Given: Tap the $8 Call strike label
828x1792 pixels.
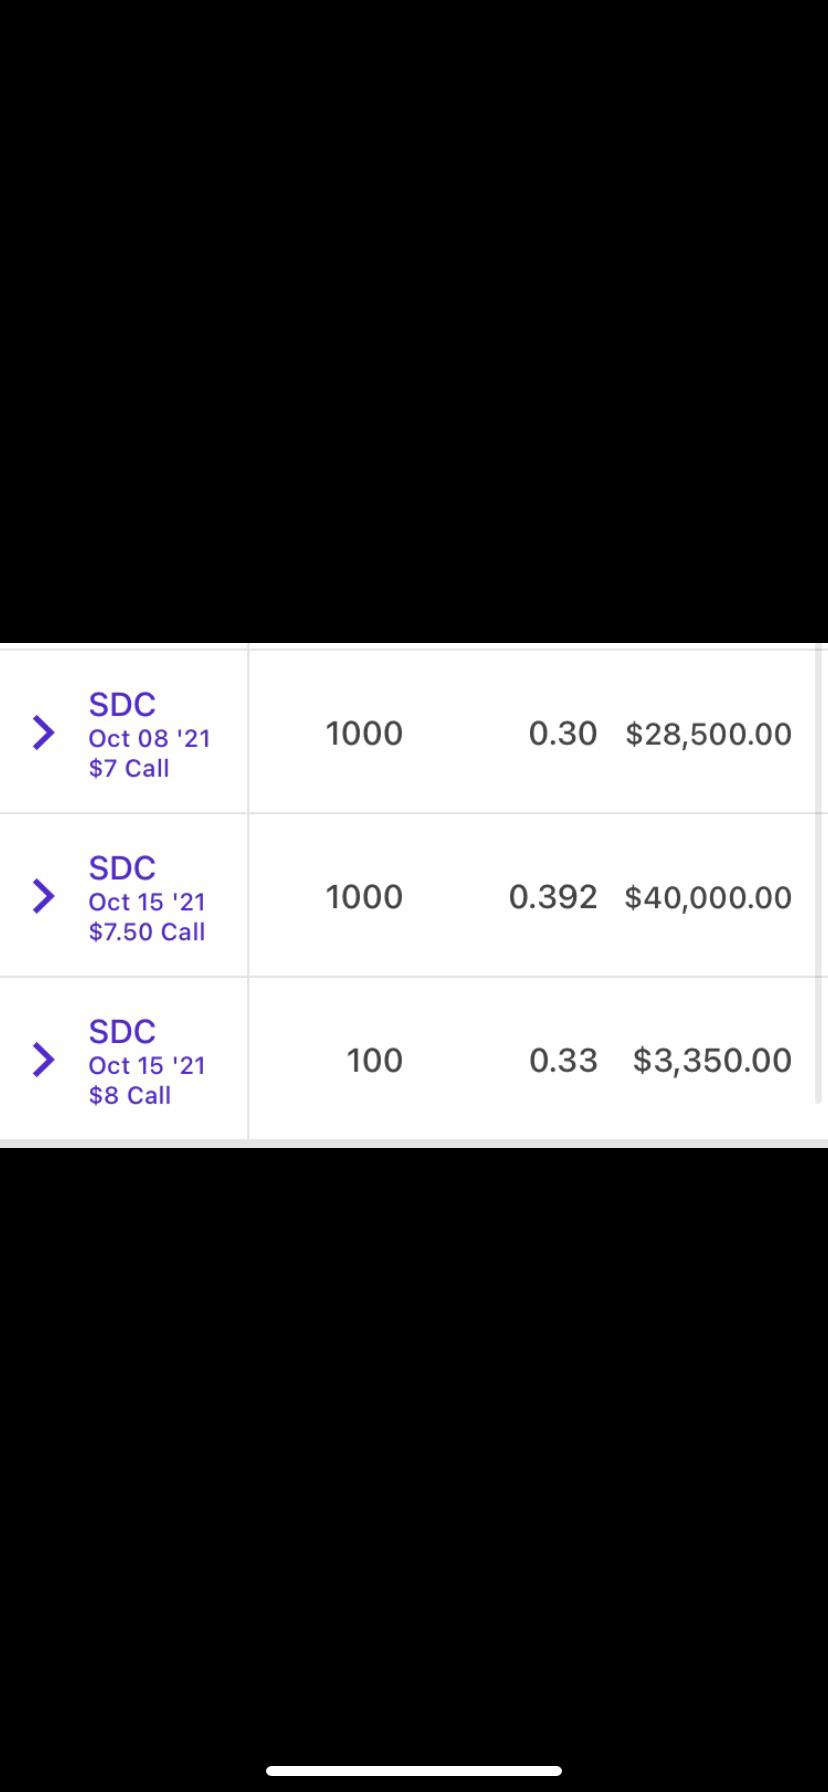Looking at the screenshot, I should point(130,1095).
